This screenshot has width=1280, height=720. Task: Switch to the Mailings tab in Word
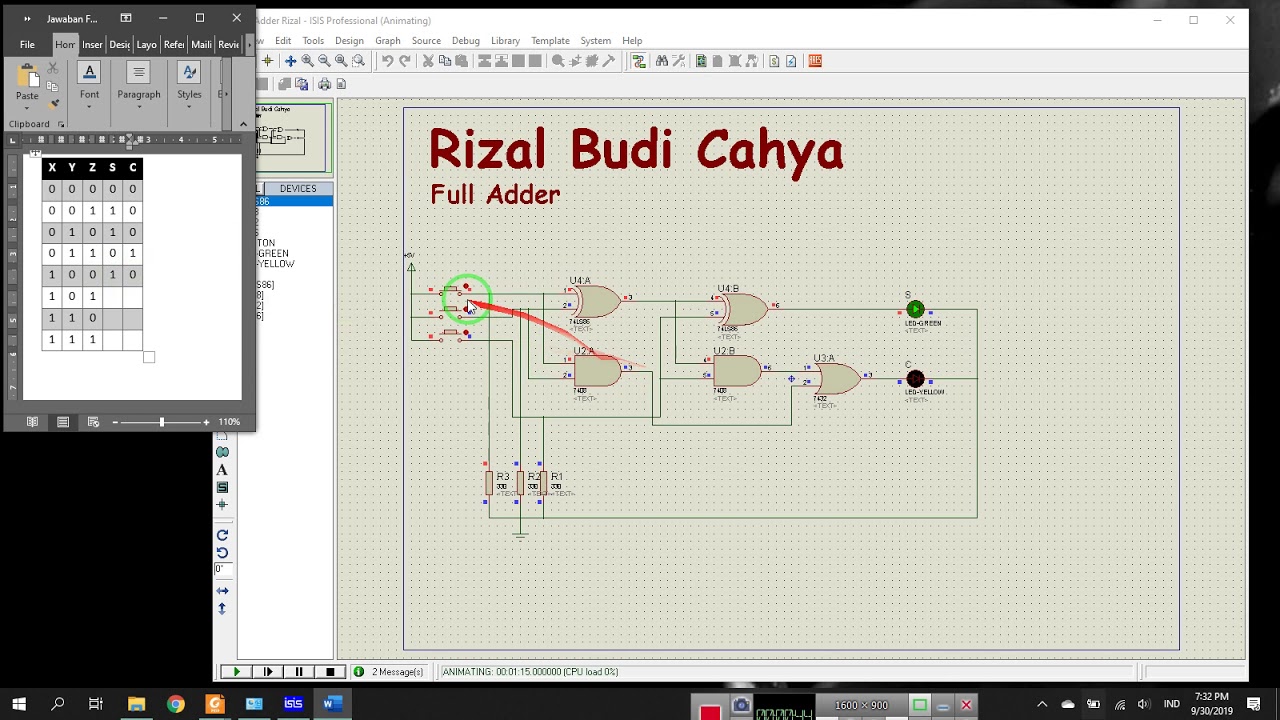(201, 44)
